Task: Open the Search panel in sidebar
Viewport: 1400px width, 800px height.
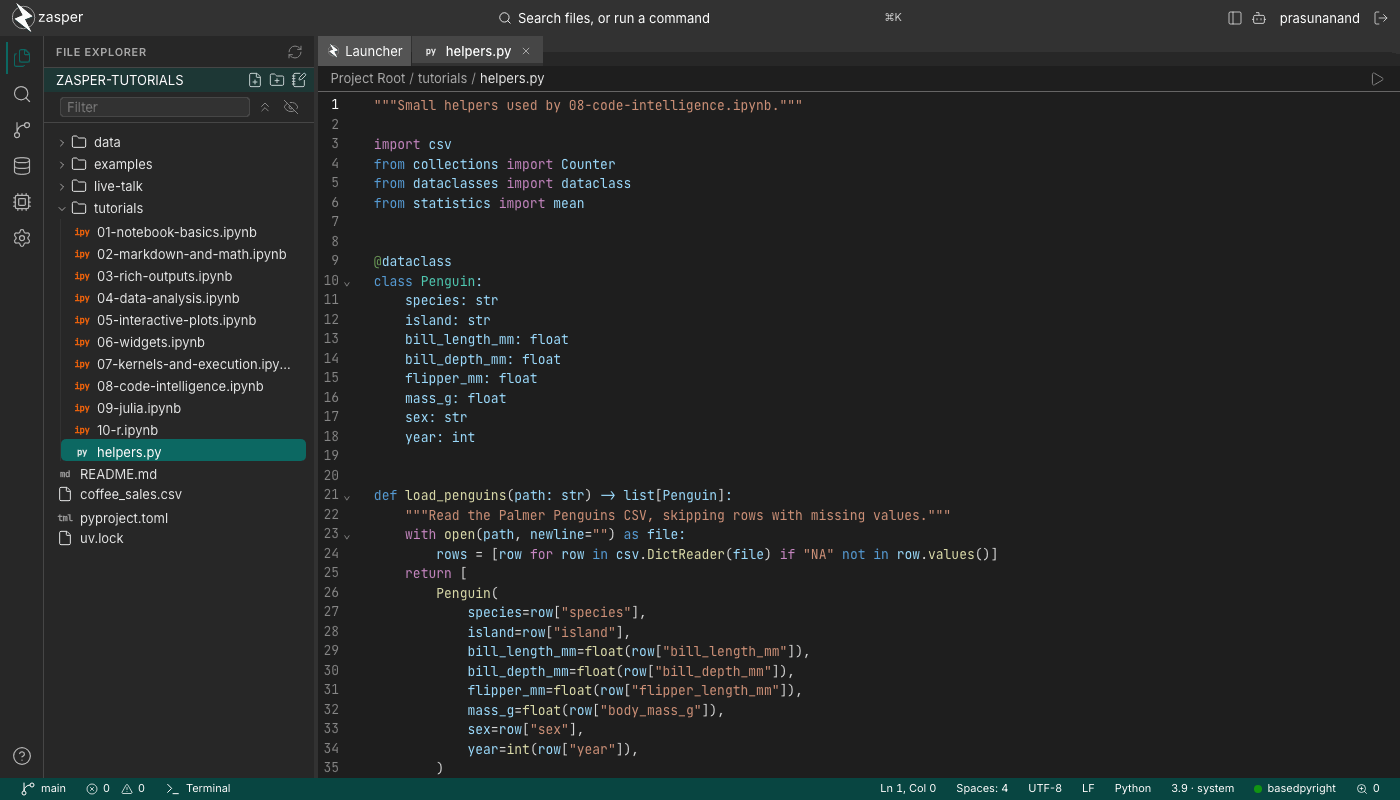Action: click(x=22, y=94)
